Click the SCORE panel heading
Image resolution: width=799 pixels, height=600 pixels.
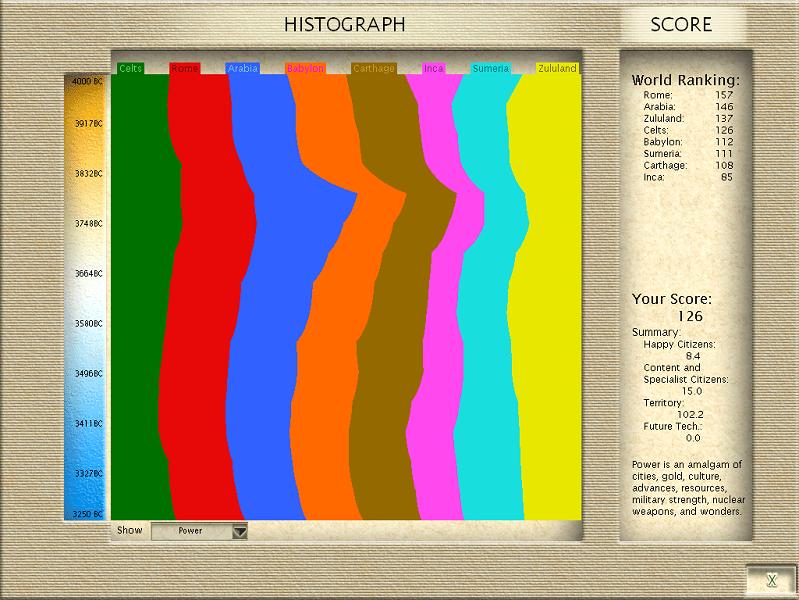[681, 25]
